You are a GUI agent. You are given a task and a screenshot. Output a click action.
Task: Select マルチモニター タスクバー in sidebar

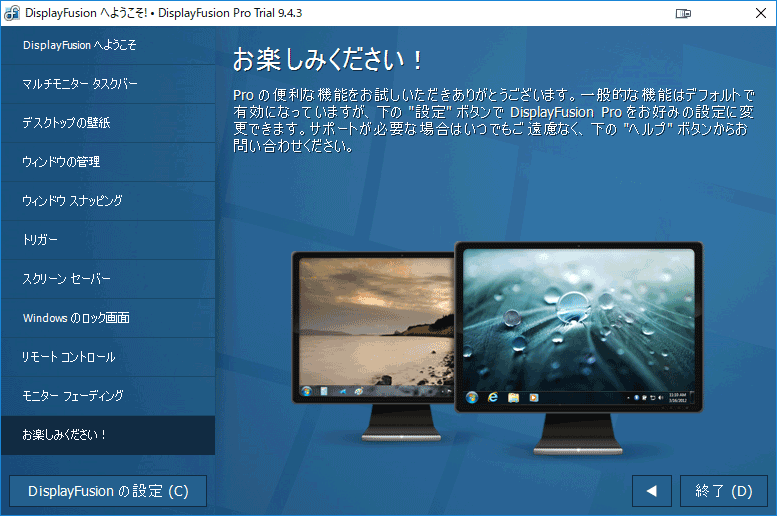[x=108, y=84]
